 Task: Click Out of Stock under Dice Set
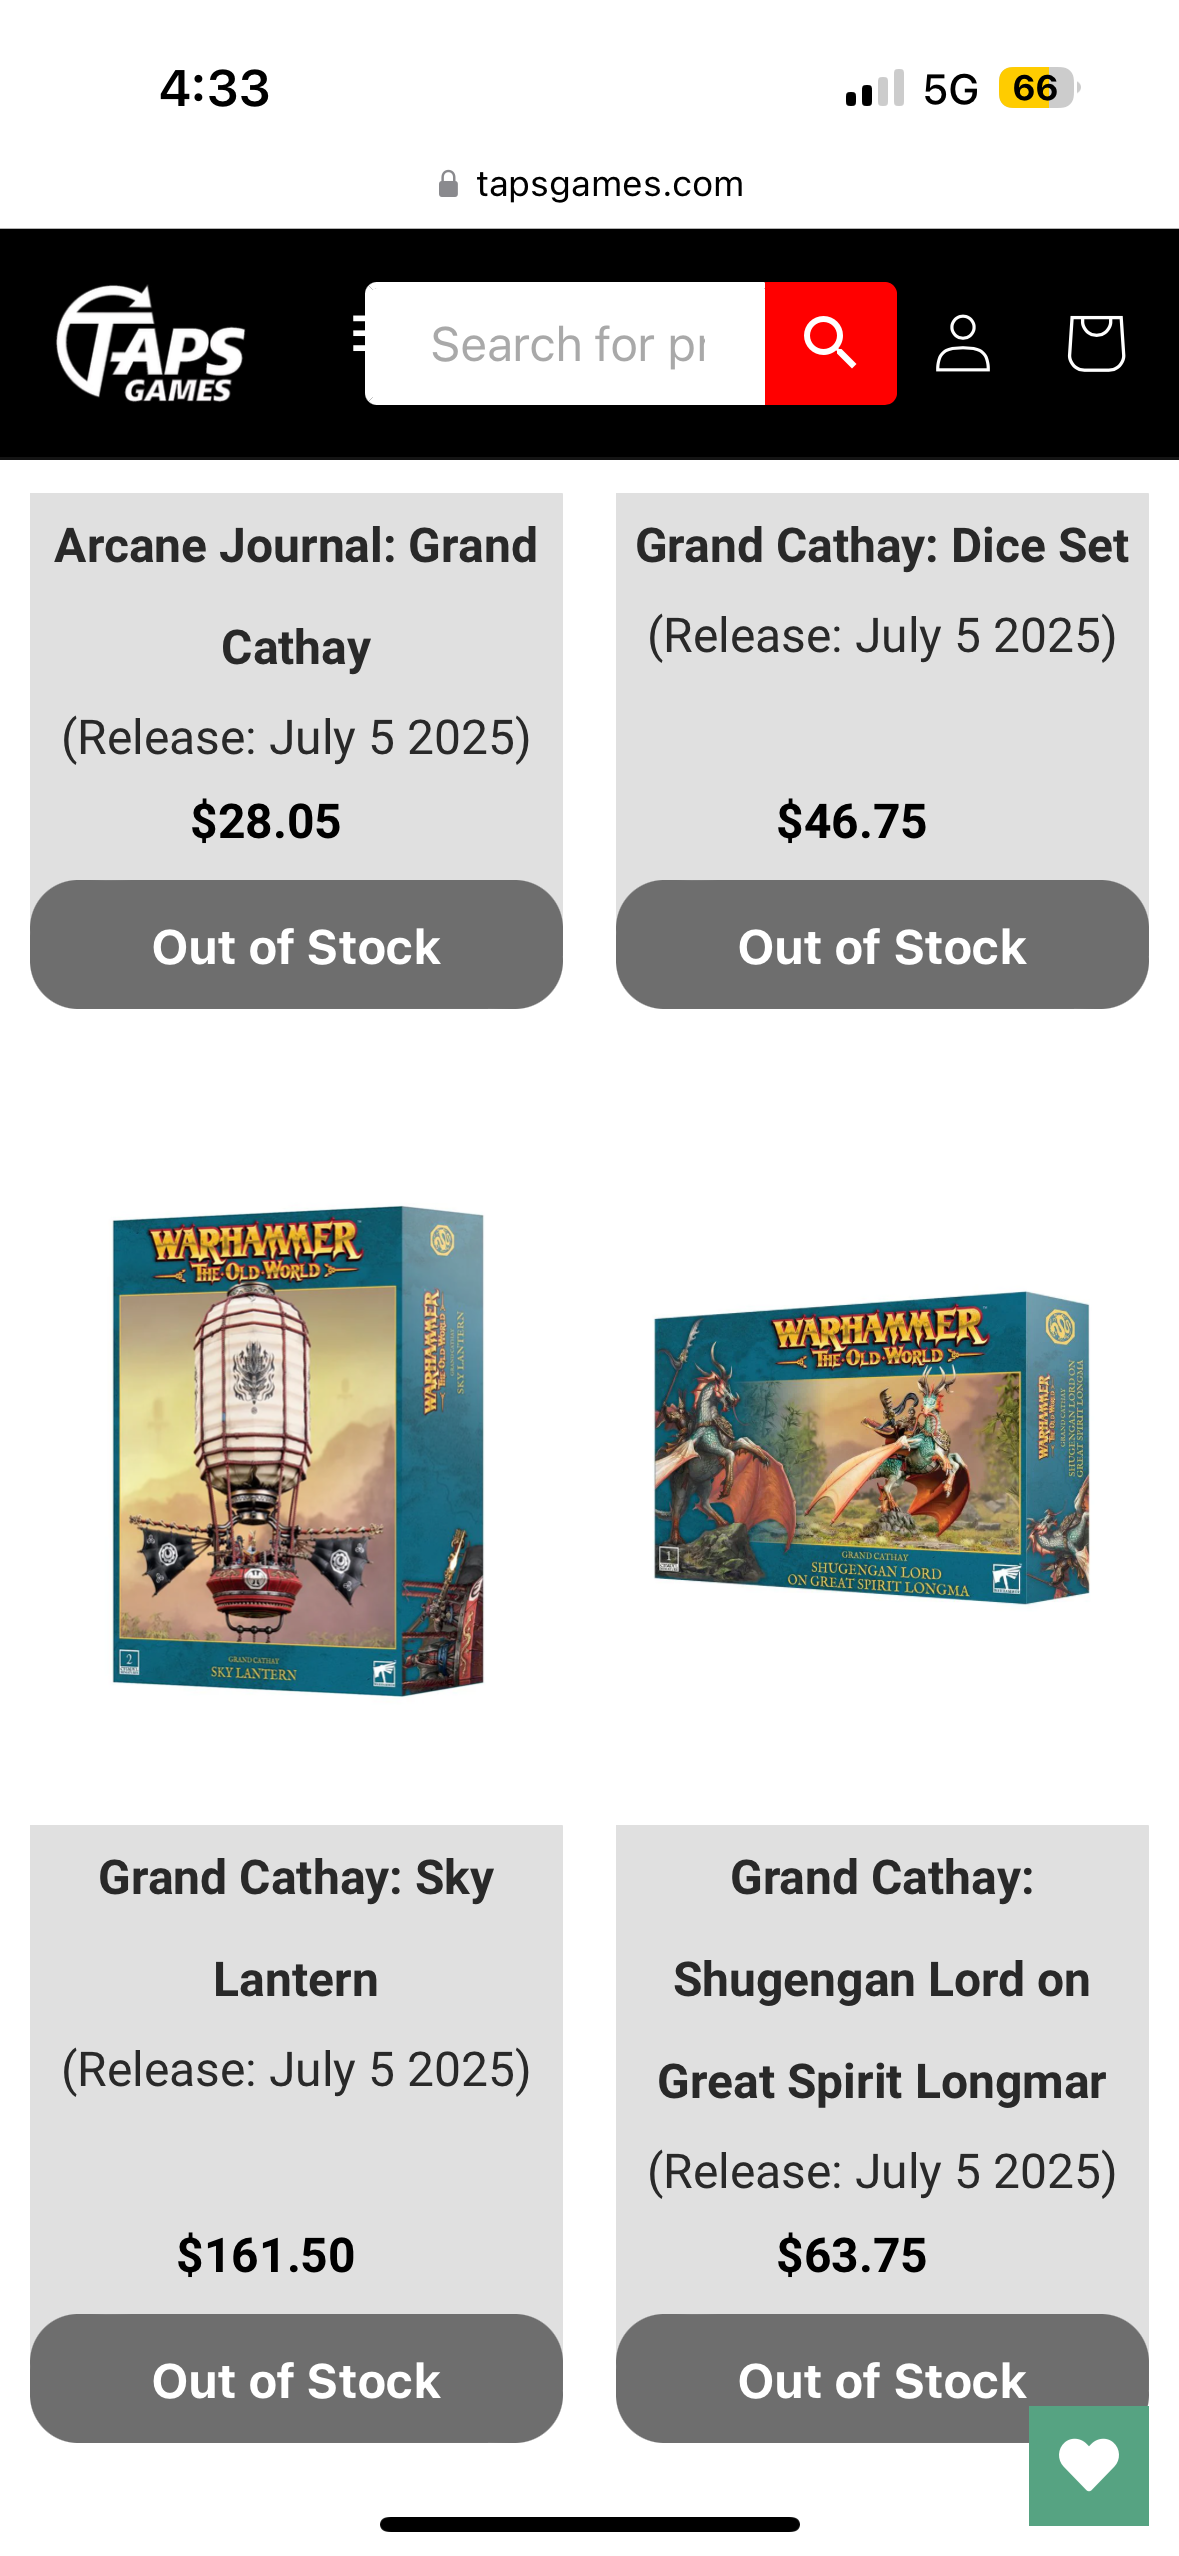click(882, 945)
